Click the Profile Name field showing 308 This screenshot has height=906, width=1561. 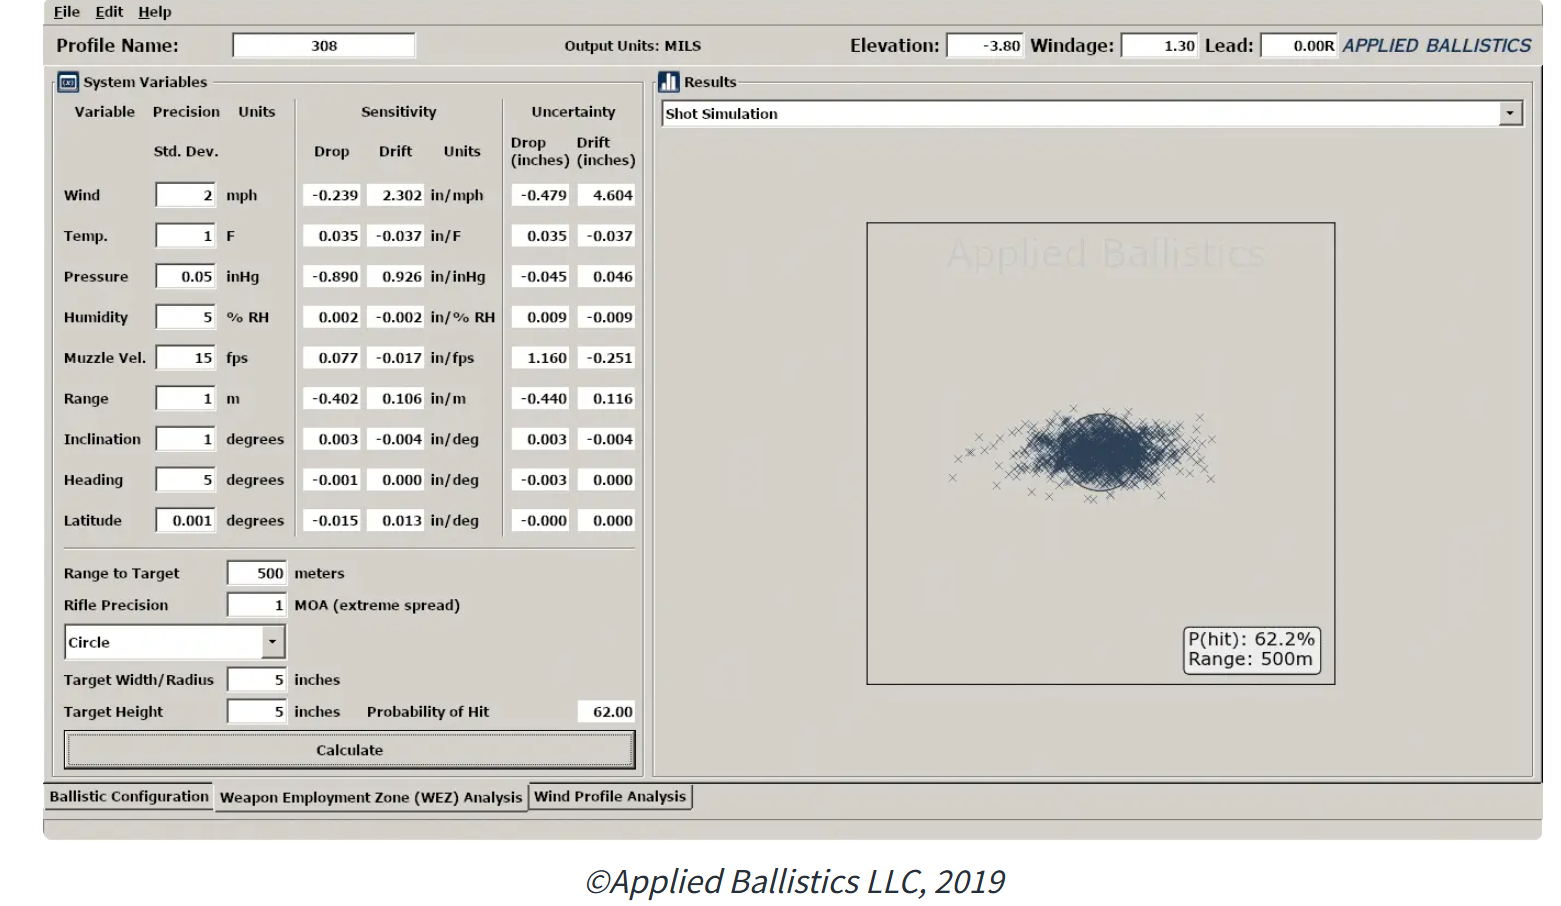tap(324, 46)
